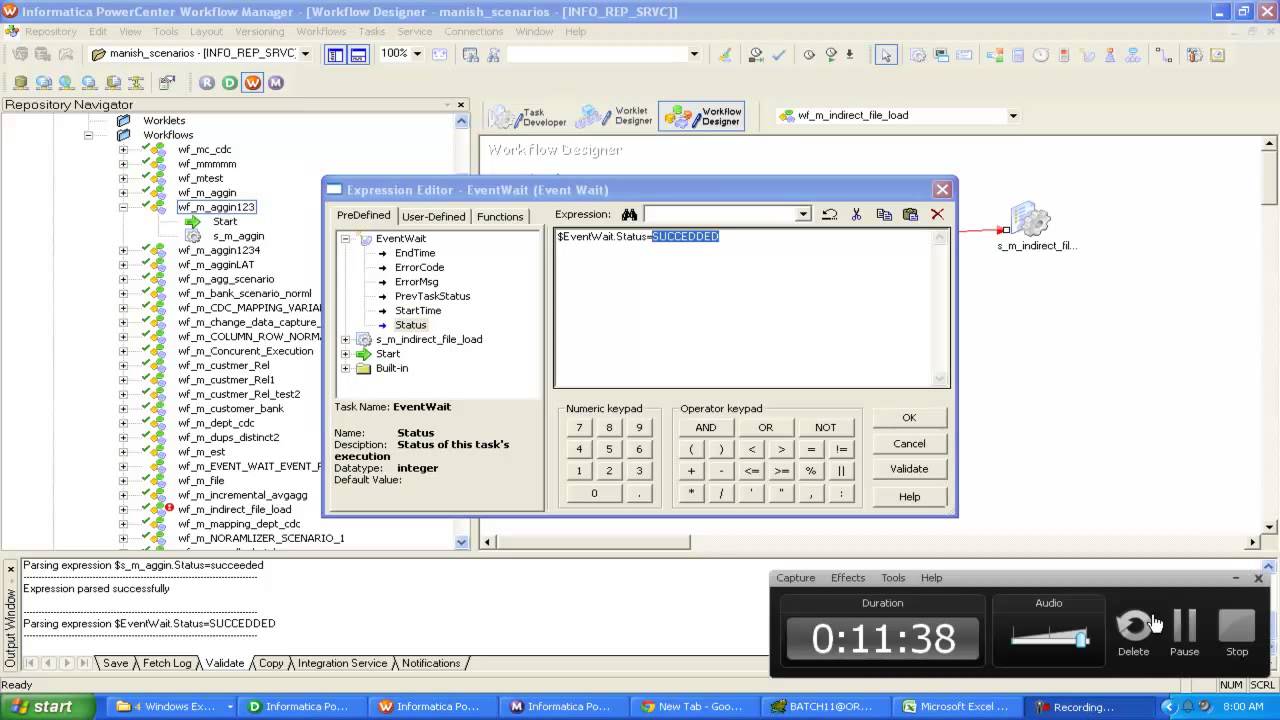Launch Repository Manager via the R icon
This screenshot has height=720, width=1280.
coord(207,83)
